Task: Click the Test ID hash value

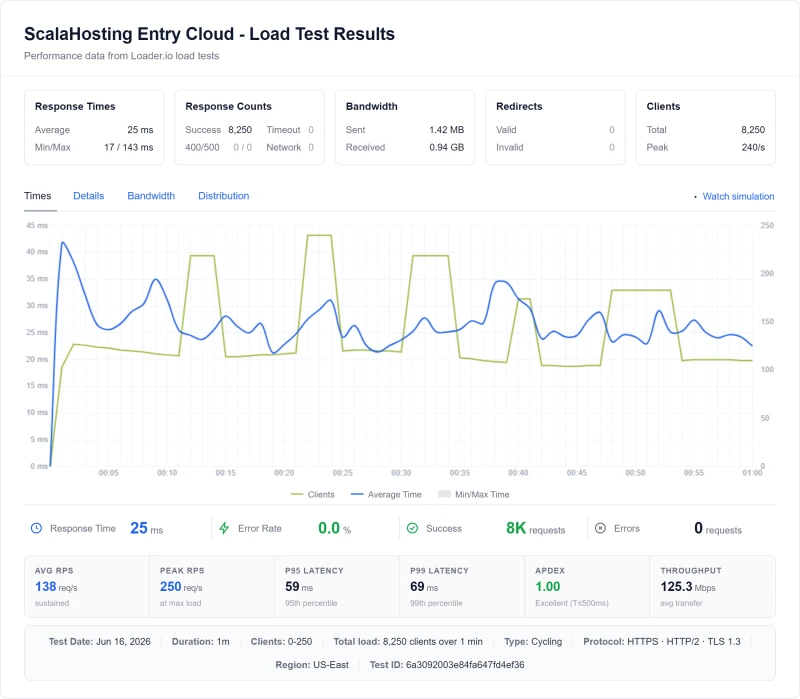Action: pyautogui.click(x=465, y=665)
